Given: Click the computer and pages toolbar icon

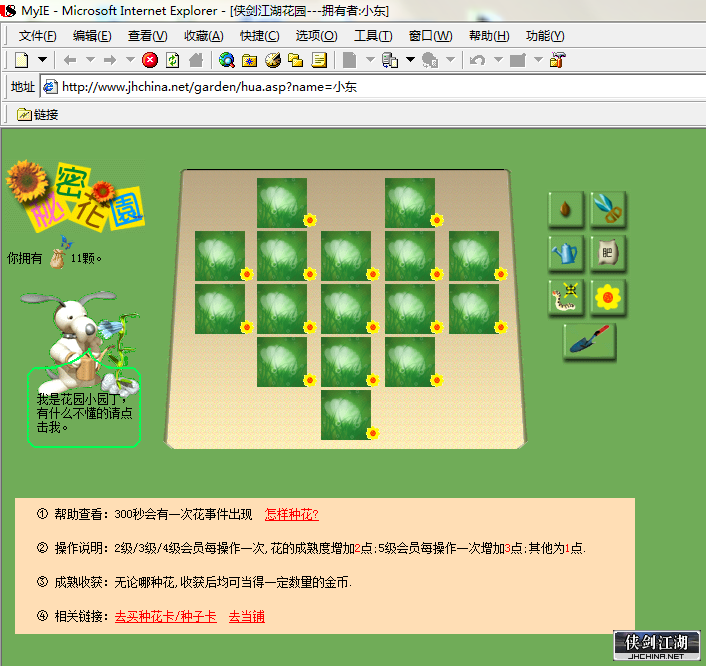Looking at the screenshot, I should 390,60.
